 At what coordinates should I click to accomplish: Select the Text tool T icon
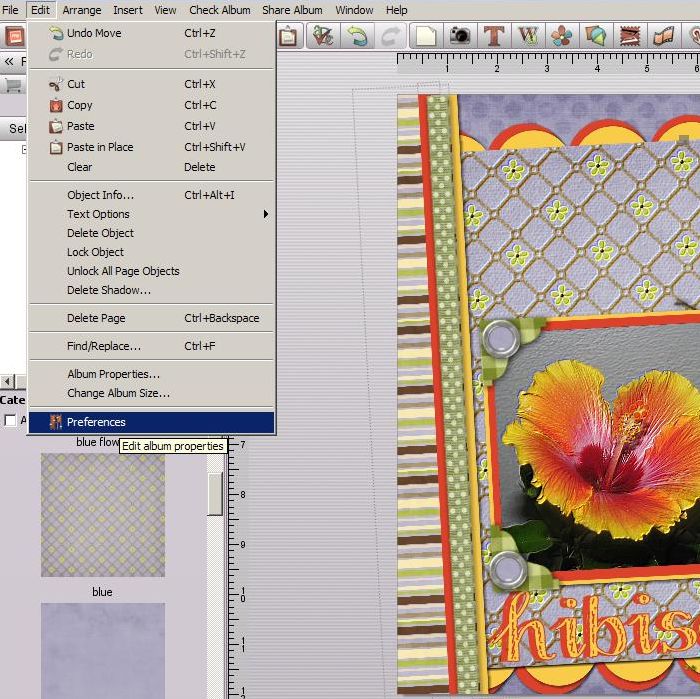pyautogui.click(x=493, y=36)
